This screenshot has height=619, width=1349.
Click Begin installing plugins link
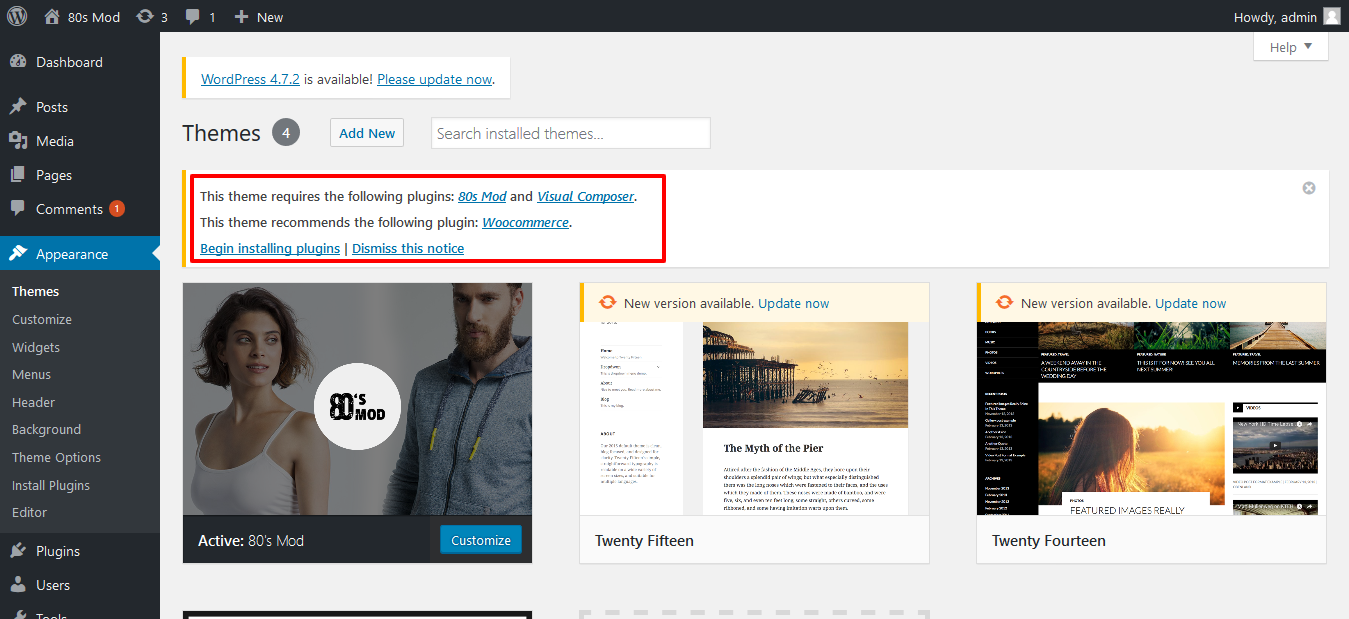(270, 248)
